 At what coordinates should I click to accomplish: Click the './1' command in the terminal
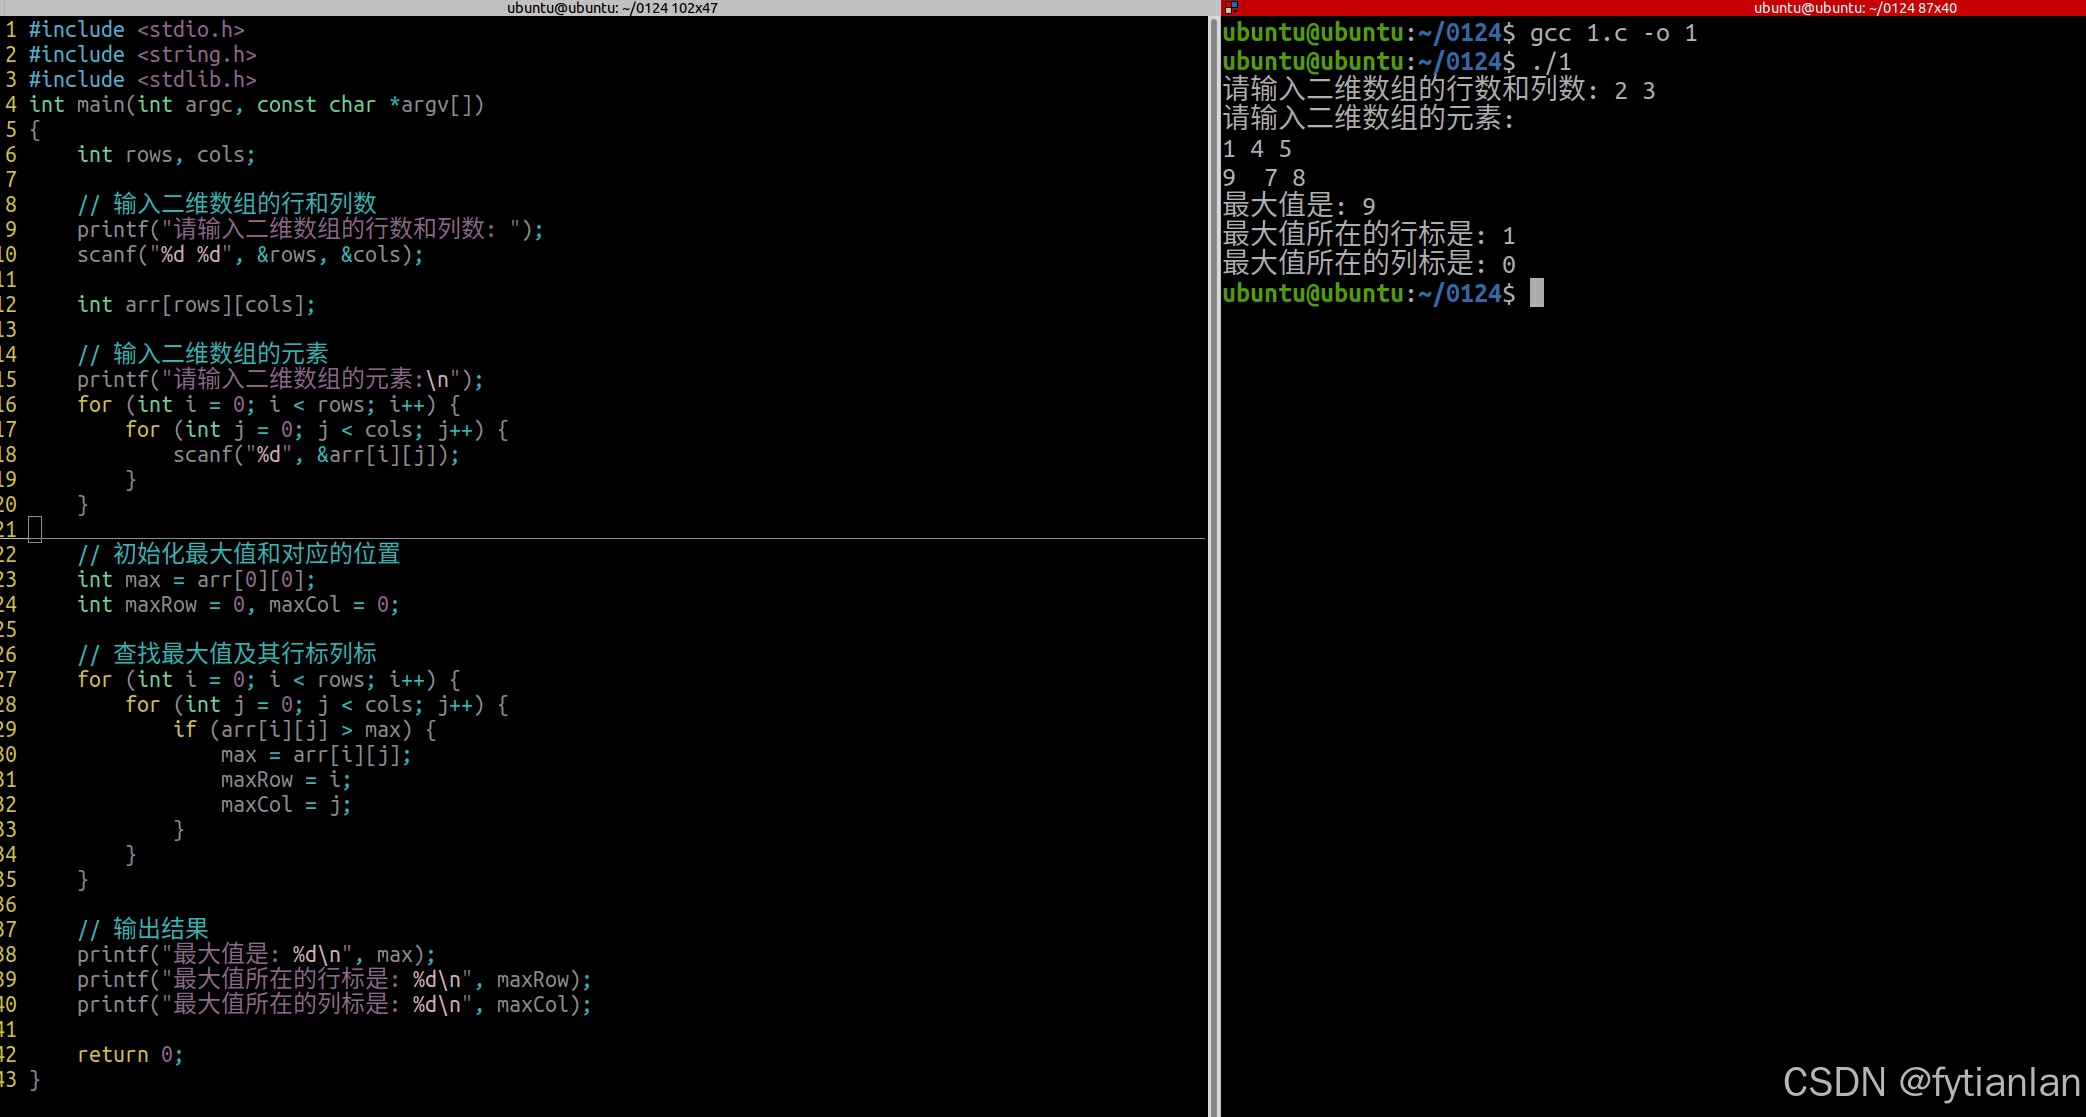pos(1550,62)
